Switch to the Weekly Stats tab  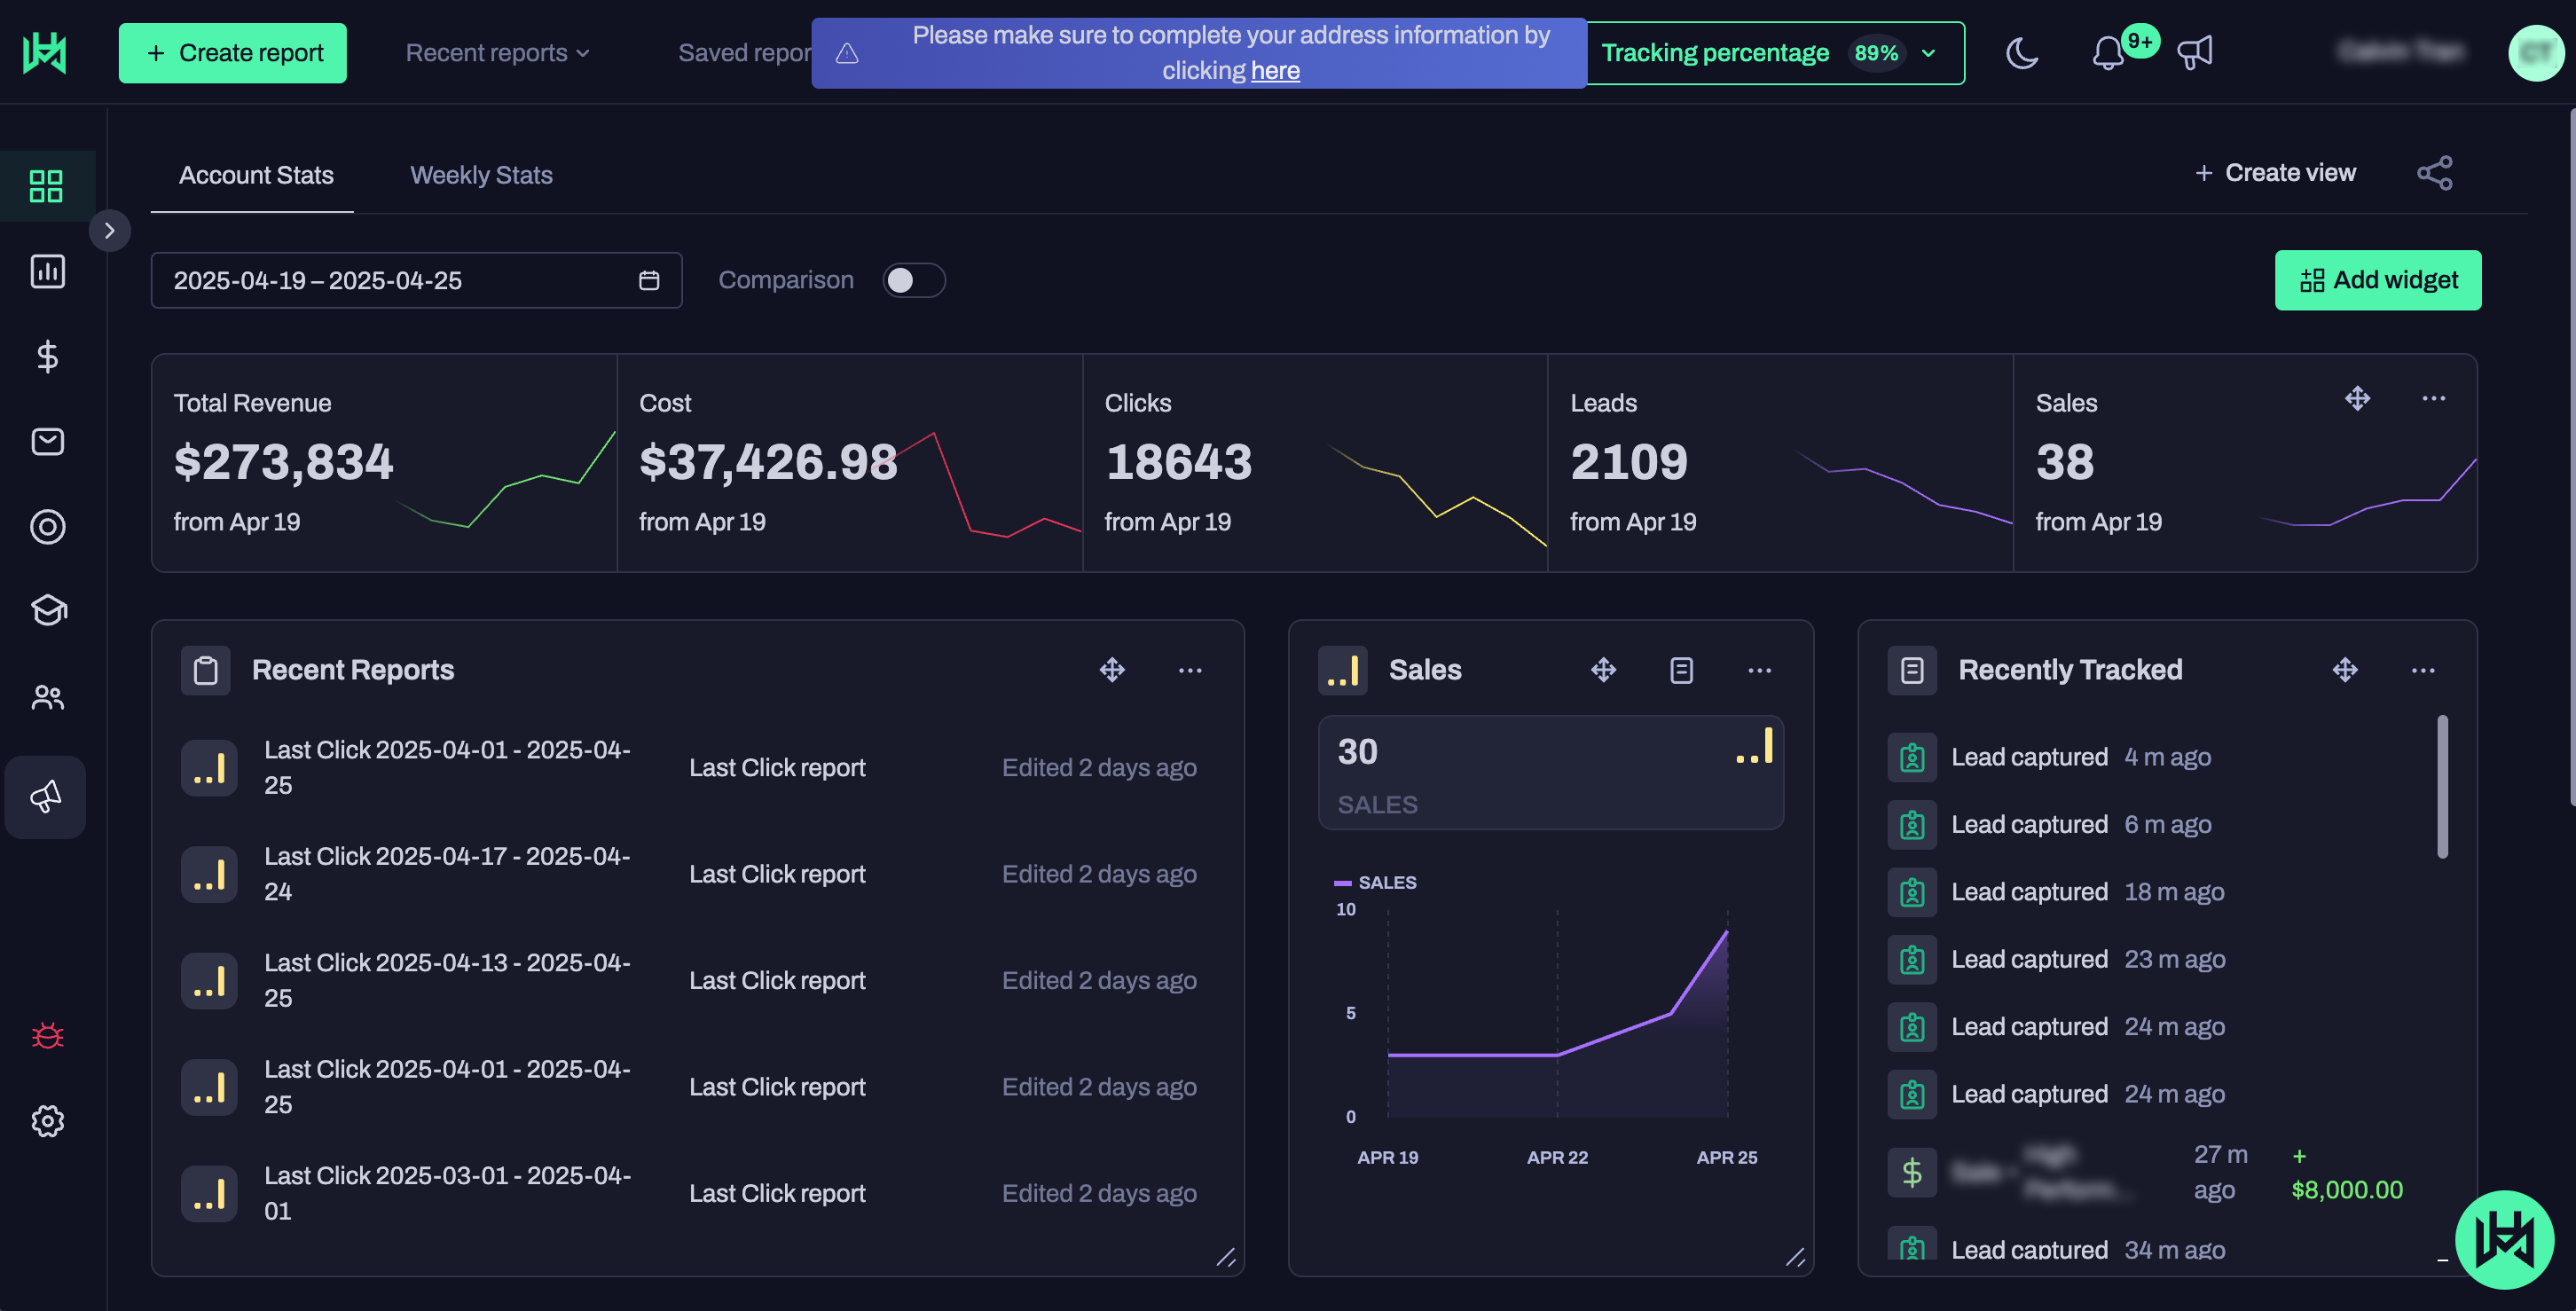481,175
